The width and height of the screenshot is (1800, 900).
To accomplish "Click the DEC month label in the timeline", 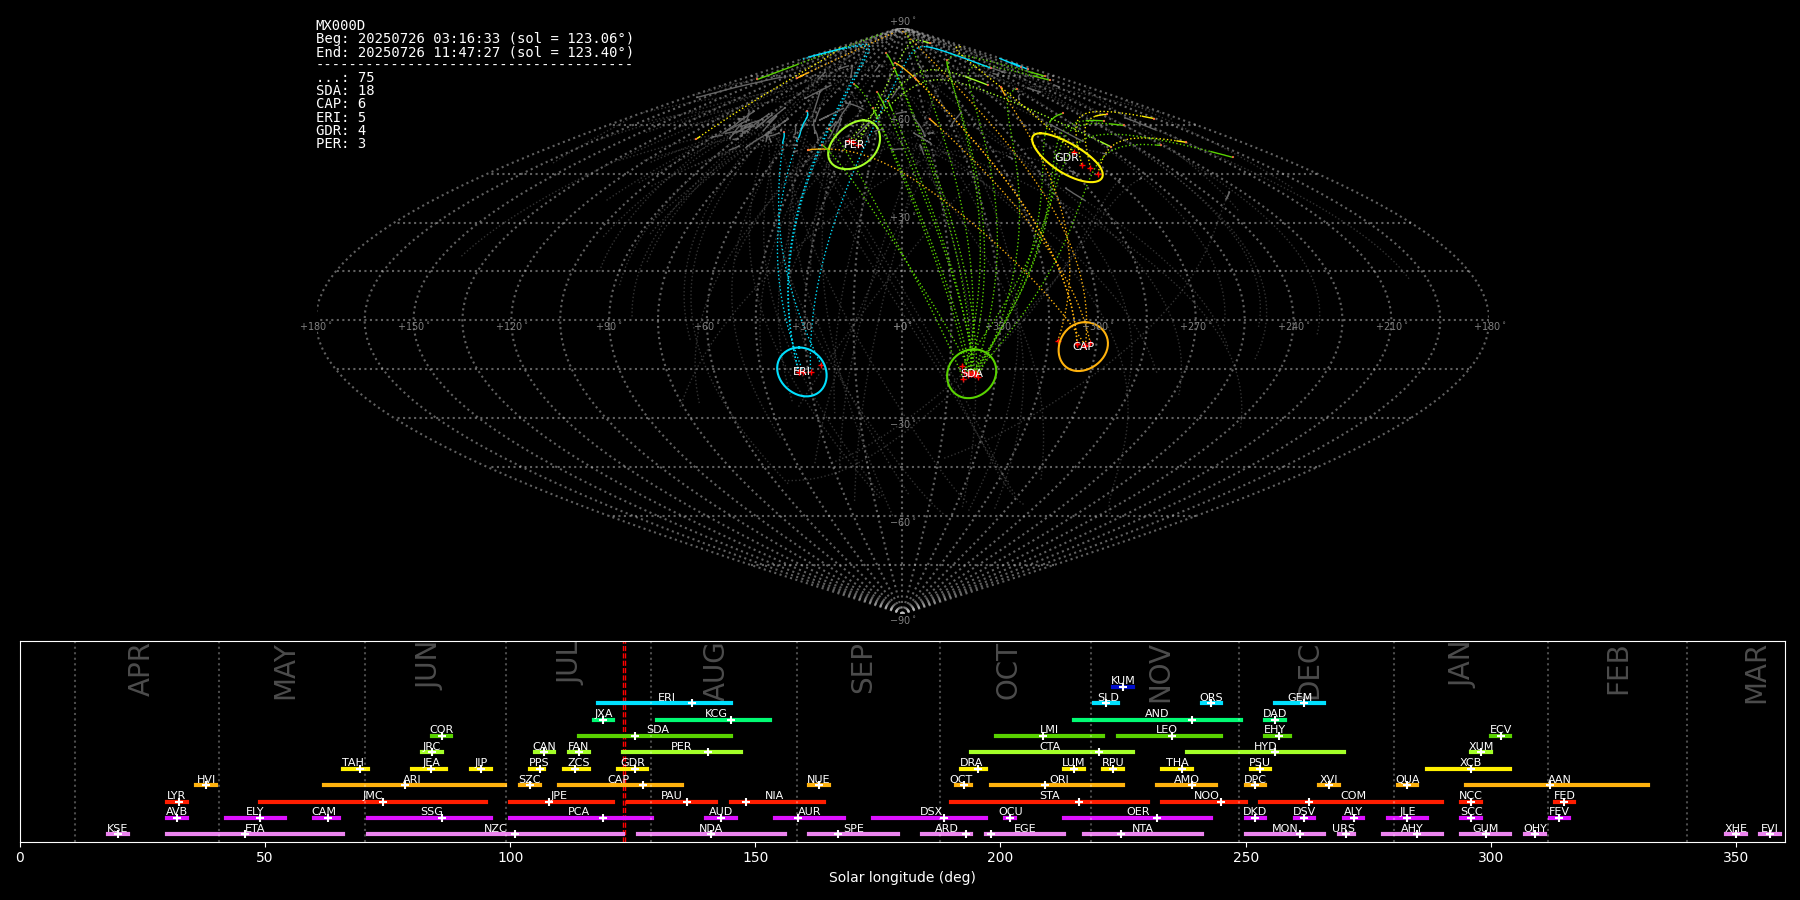I will click(x=1309, y=673).
